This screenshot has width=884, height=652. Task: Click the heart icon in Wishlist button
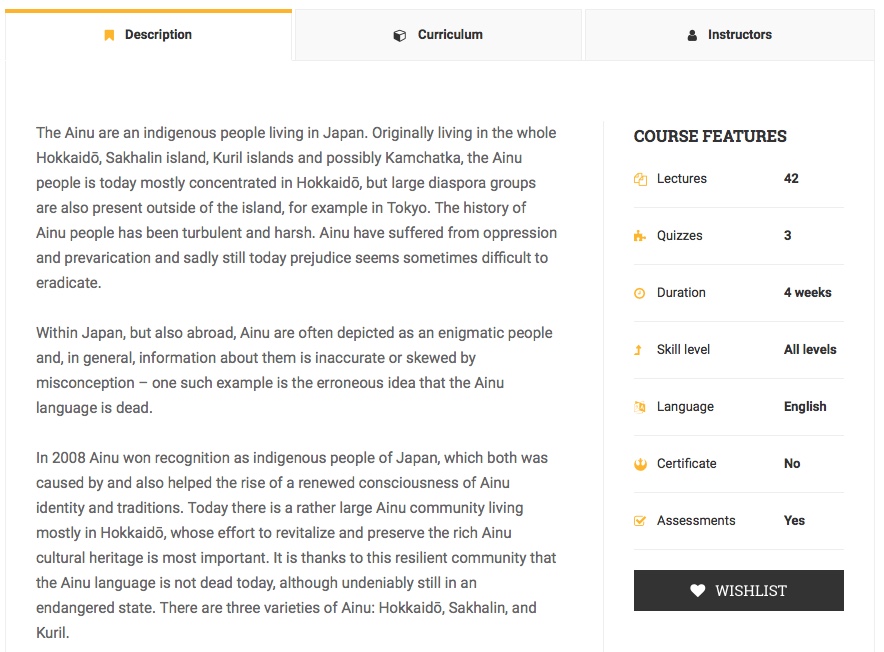pos(698,591)
